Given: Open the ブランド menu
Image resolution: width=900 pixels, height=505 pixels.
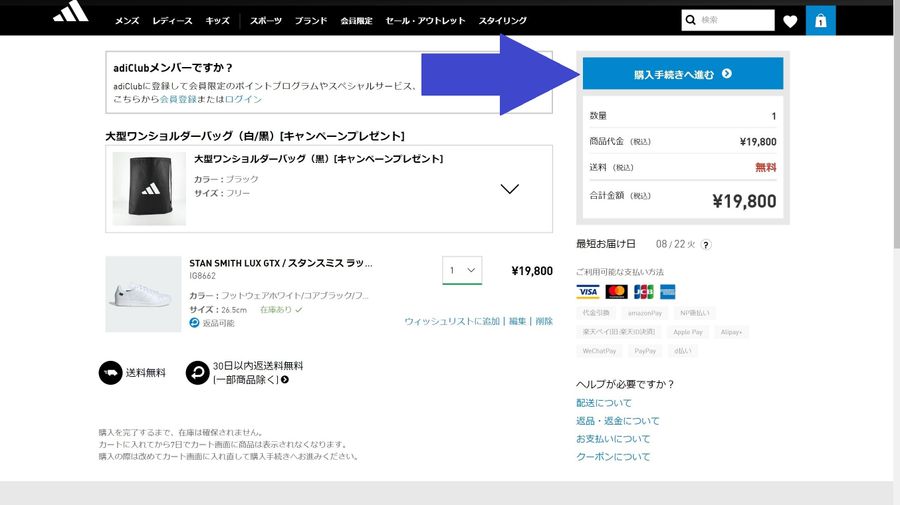Looking at the screenshot, I should [311, 21].
